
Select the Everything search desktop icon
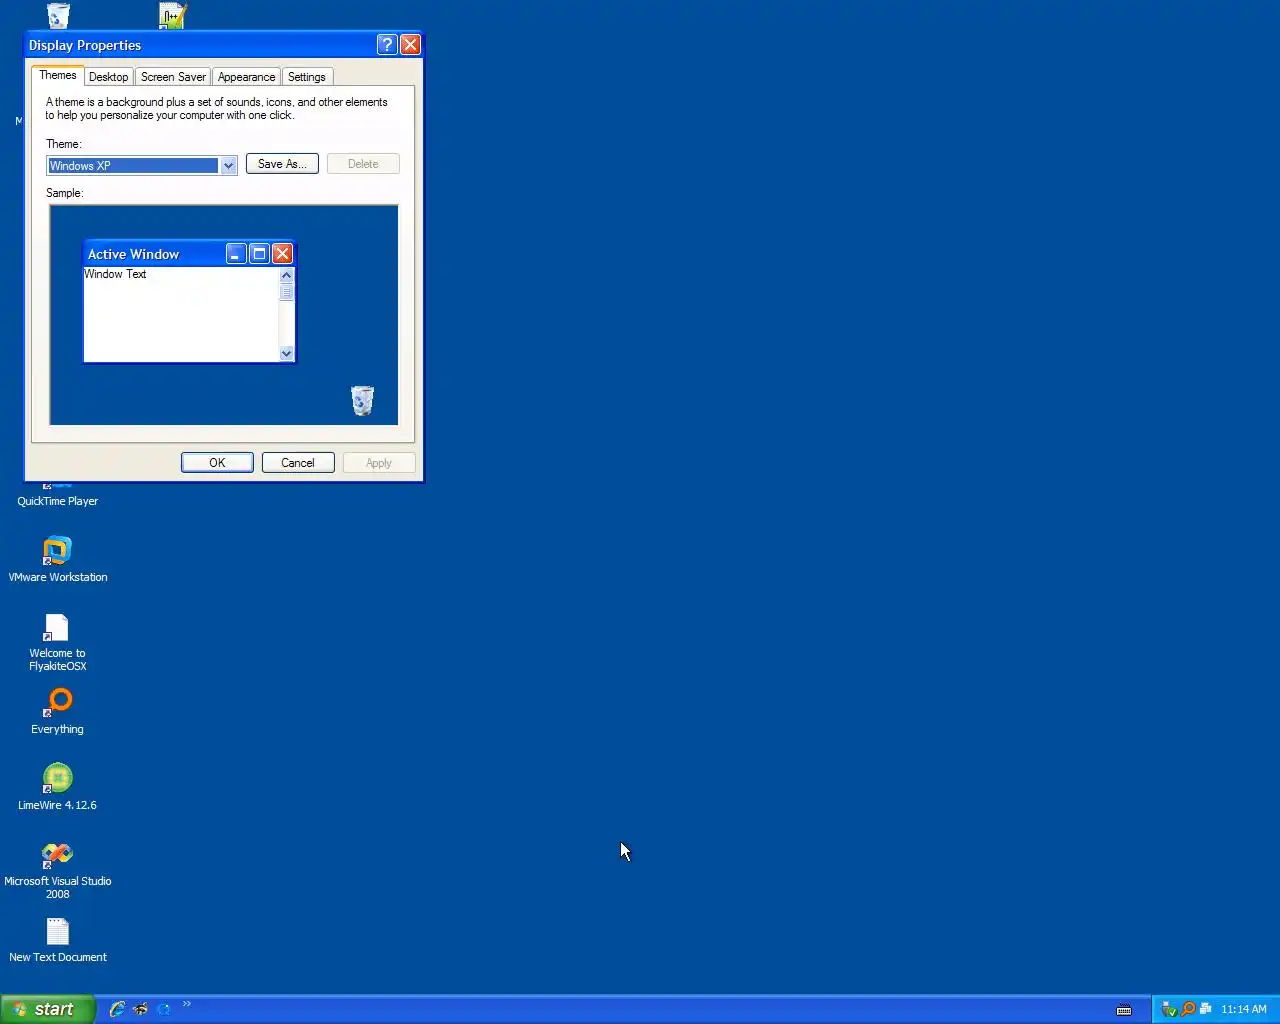click(58, 703)
